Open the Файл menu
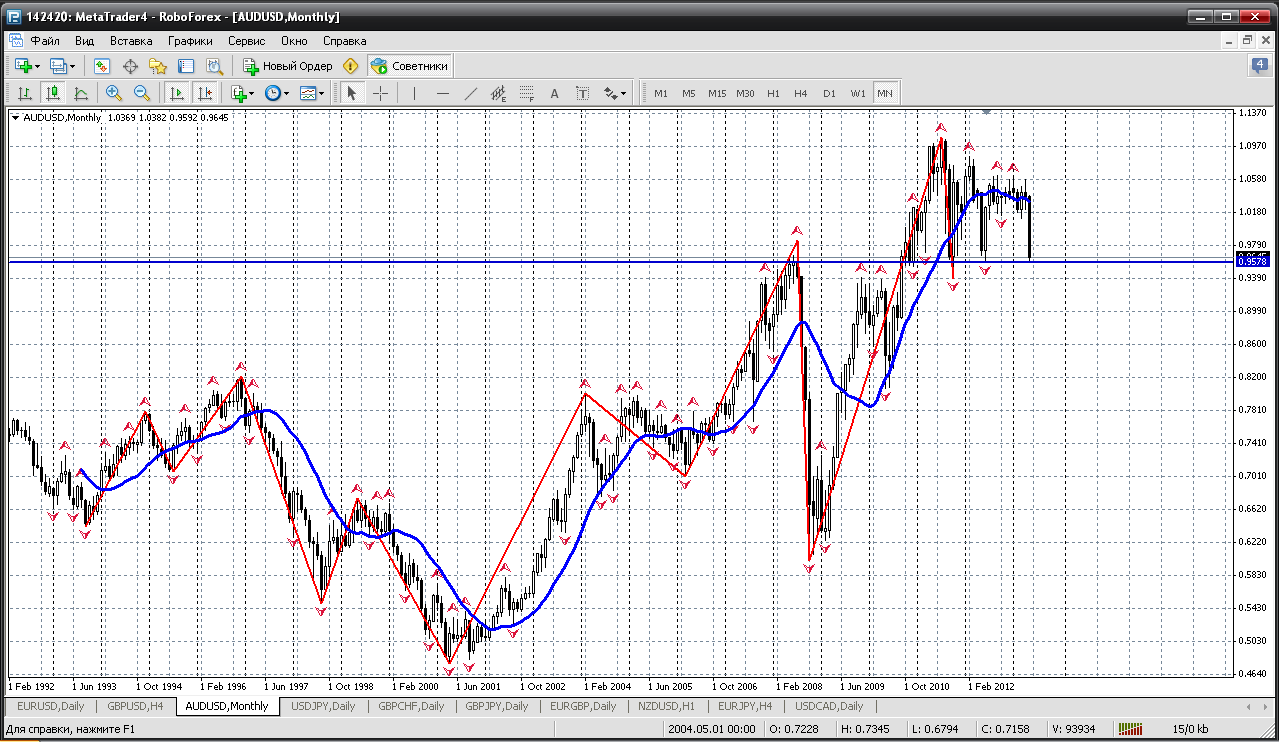 point(45,41)
